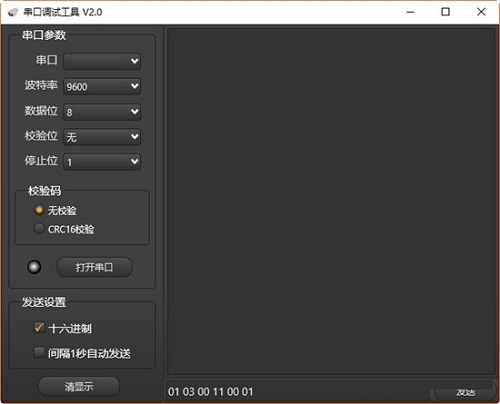Screen dimensions: 500x404
Task: Uncheck the 十六进制 checkbox
Action: point(39,328)
